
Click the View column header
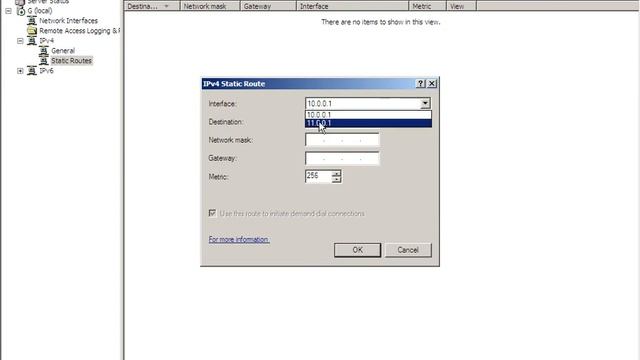[x=461, y=6]
